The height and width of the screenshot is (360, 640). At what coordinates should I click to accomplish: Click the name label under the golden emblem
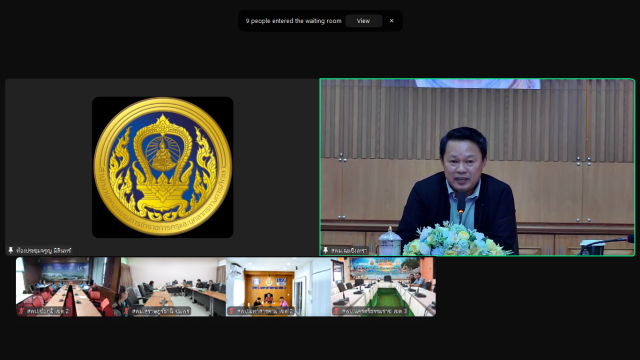coord(43,250)
